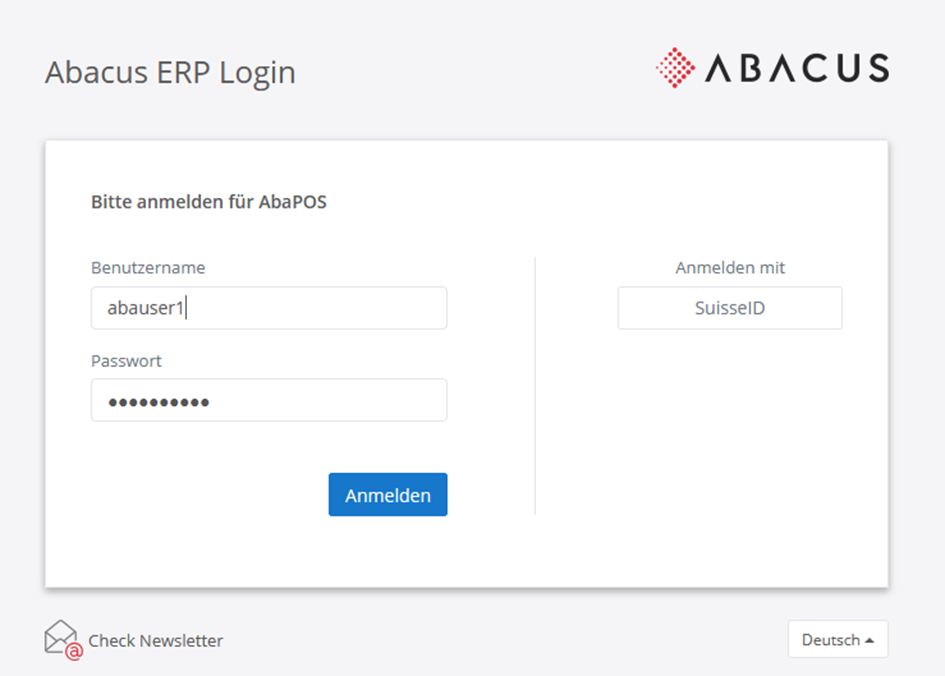The image size is (945, 676).
Task: Open the Deutsch language selector
Action: point(837,640)
